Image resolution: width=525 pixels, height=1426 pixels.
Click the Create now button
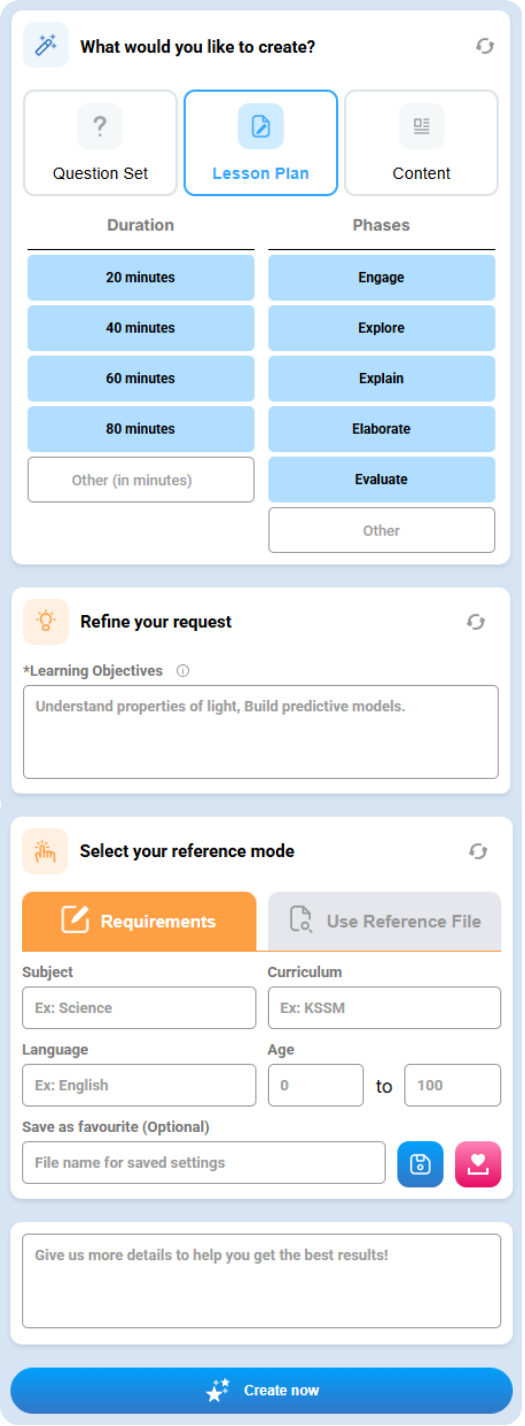point(262,1390)
